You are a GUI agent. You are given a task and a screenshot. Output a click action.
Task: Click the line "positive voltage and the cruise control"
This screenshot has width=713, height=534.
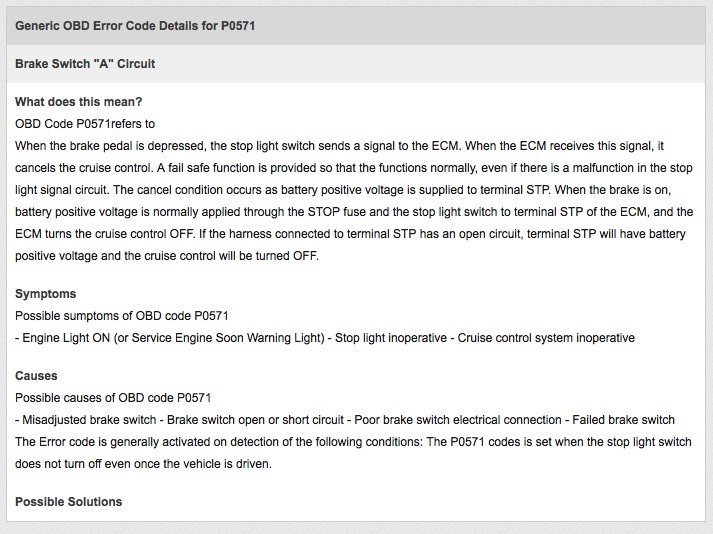click(167, 256)
